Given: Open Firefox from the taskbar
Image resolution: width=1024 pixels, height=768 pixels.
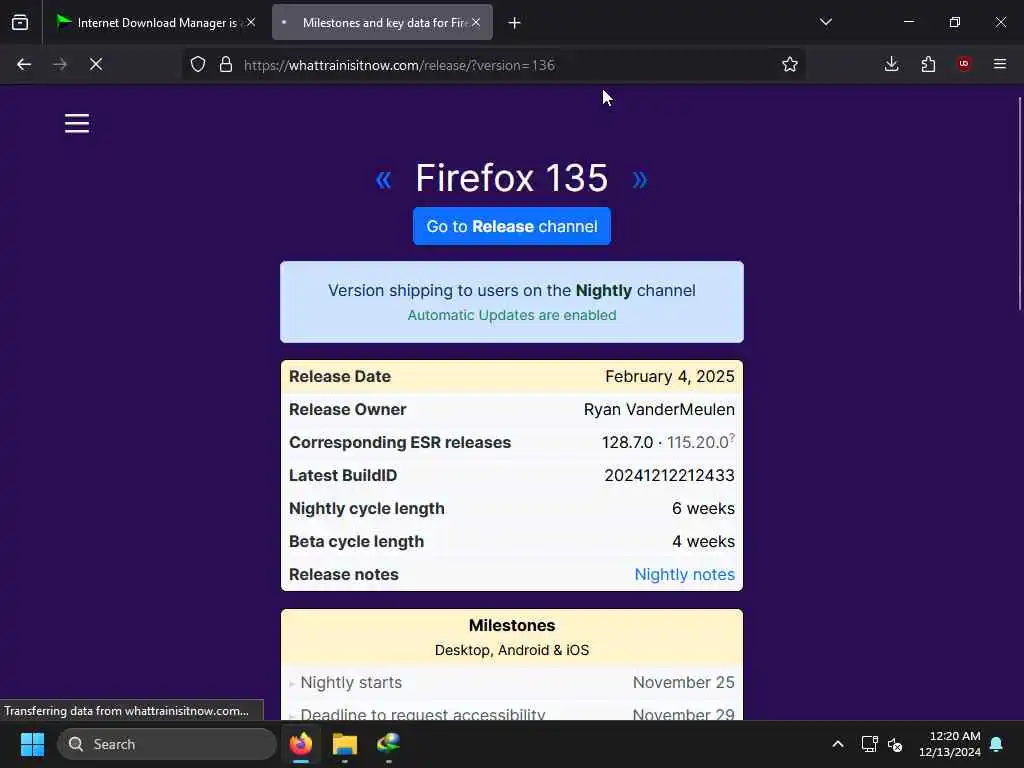Looking at the screenshot, I should tap(301, 744).
